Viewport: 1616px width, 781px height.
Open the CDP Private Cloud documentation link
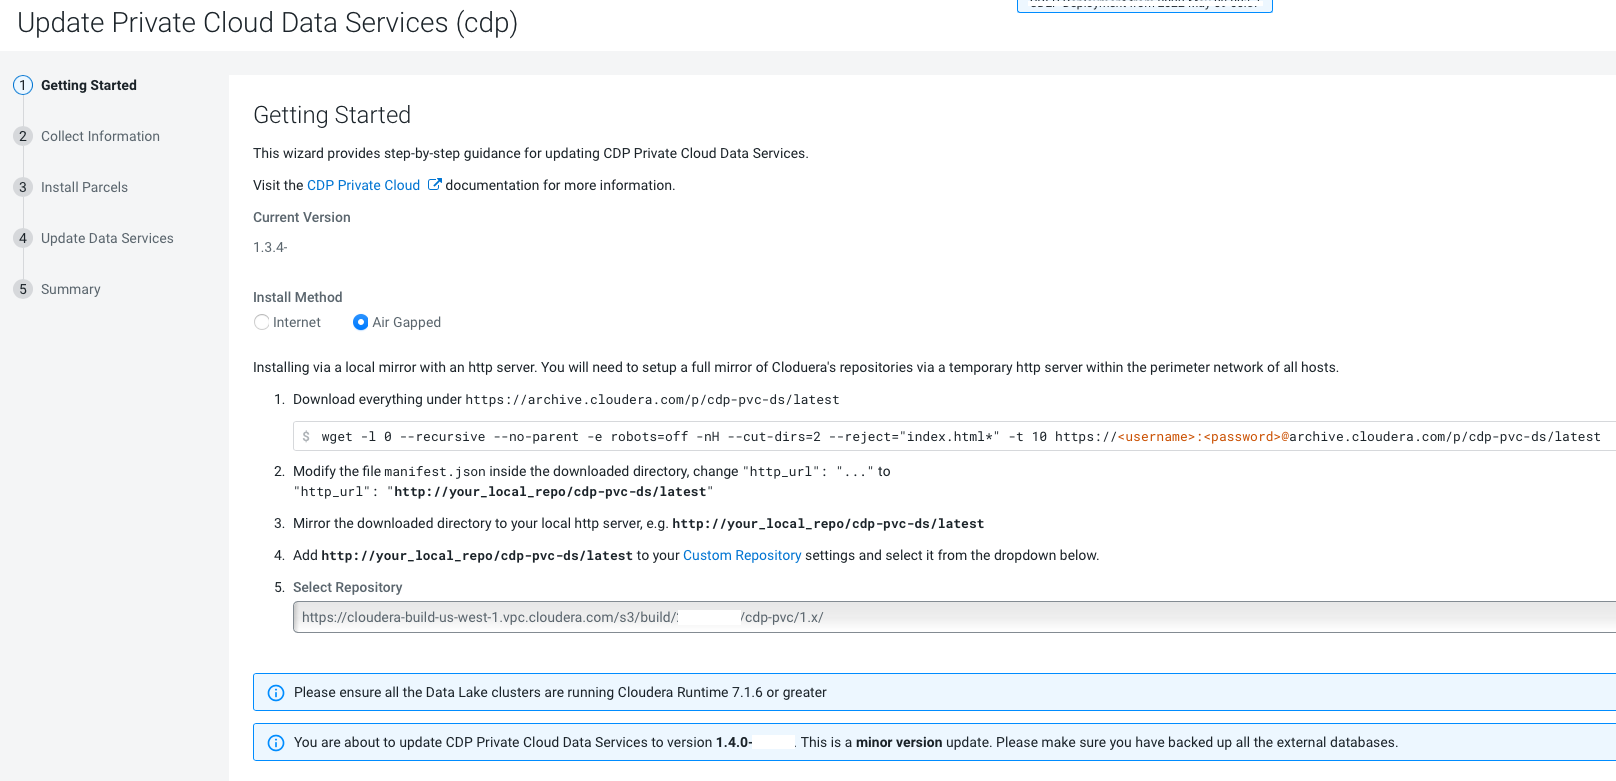pos(363,185)
